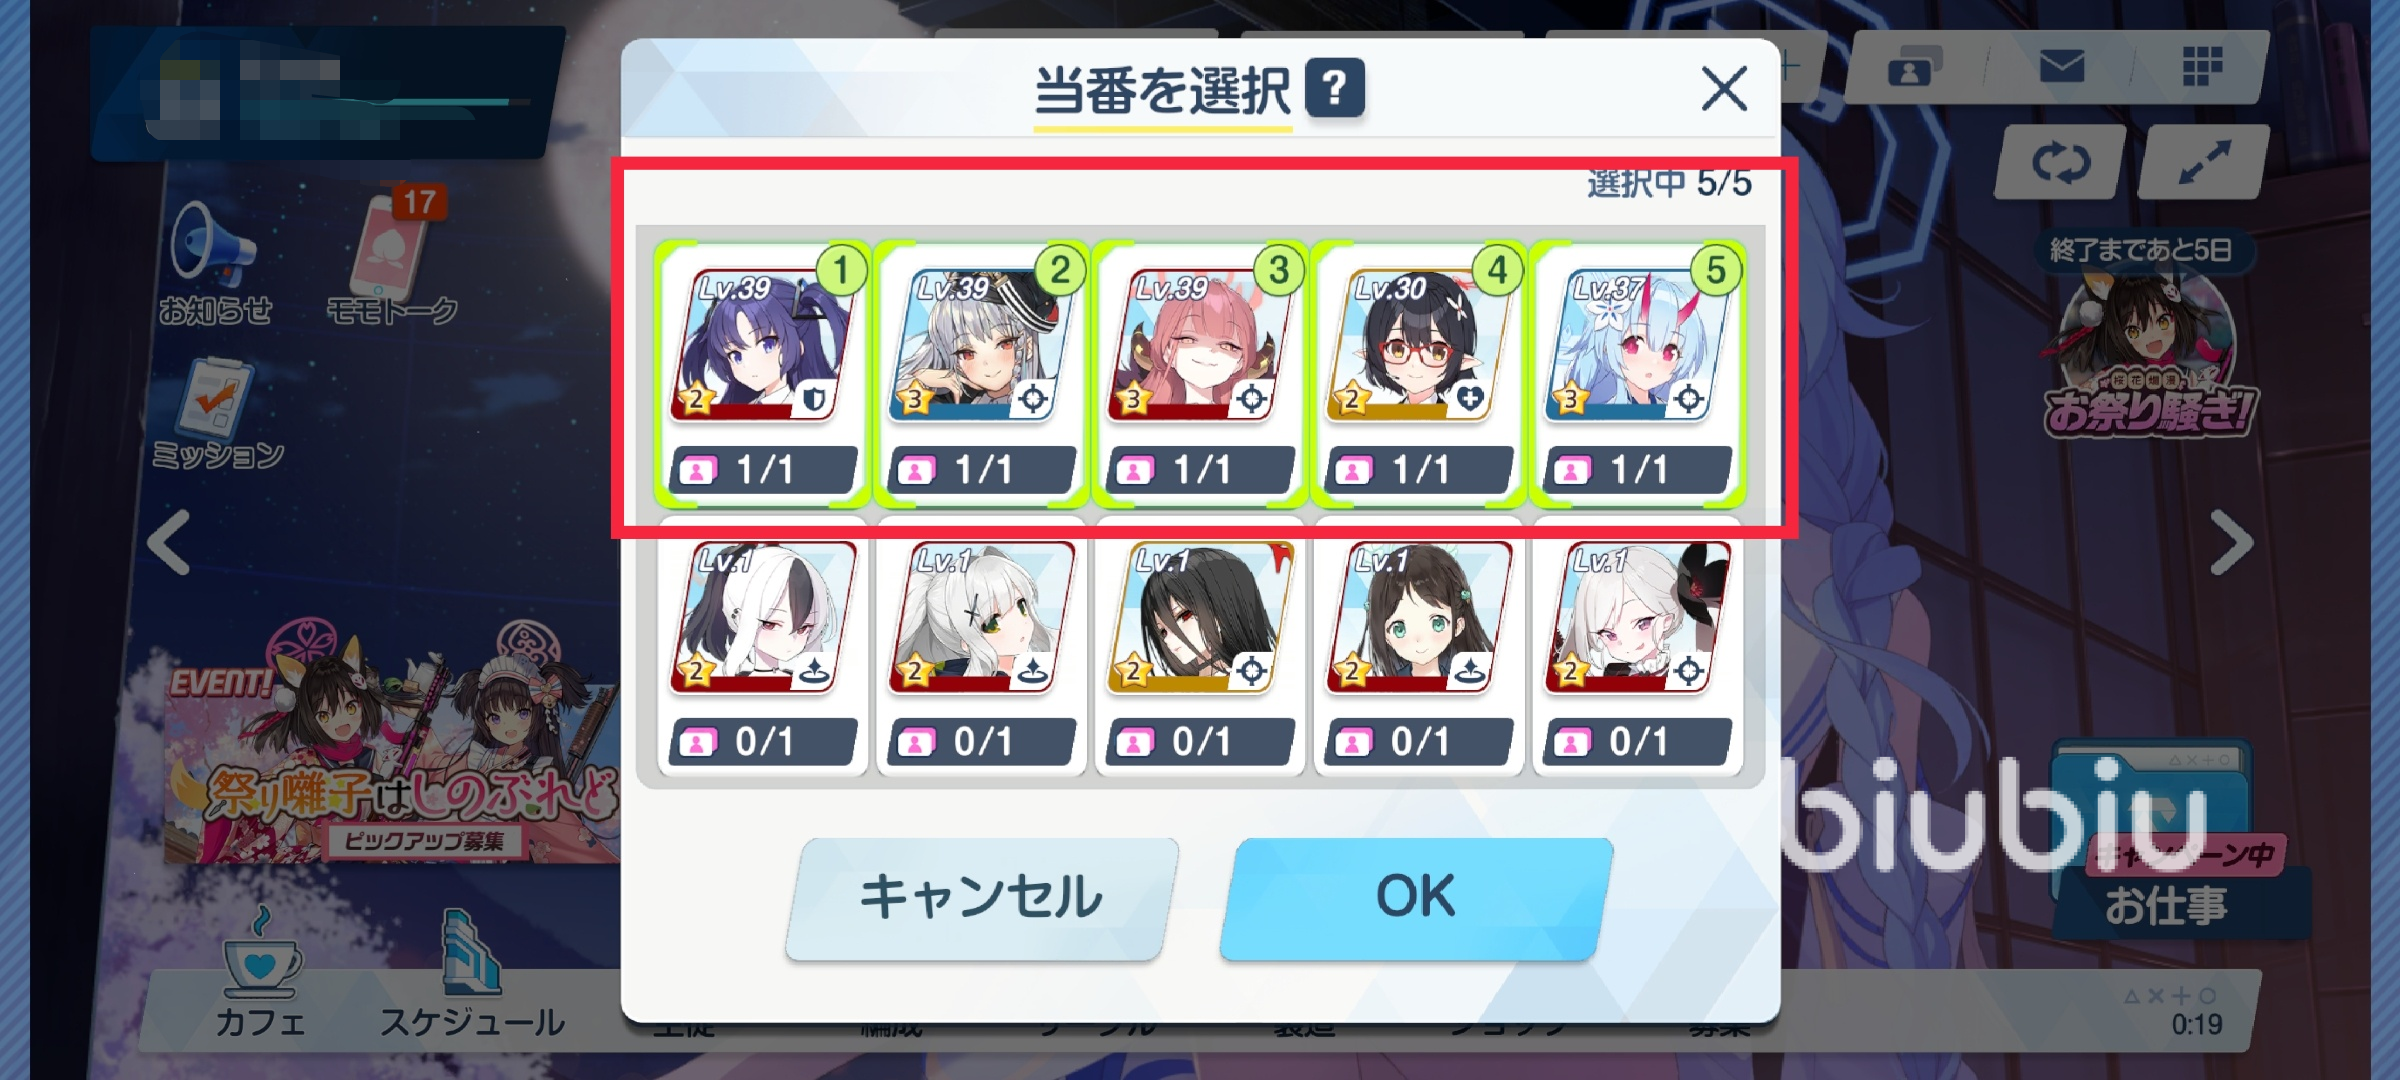Deselect the Lv.37 blue-haired horned student

[1638, 373]
